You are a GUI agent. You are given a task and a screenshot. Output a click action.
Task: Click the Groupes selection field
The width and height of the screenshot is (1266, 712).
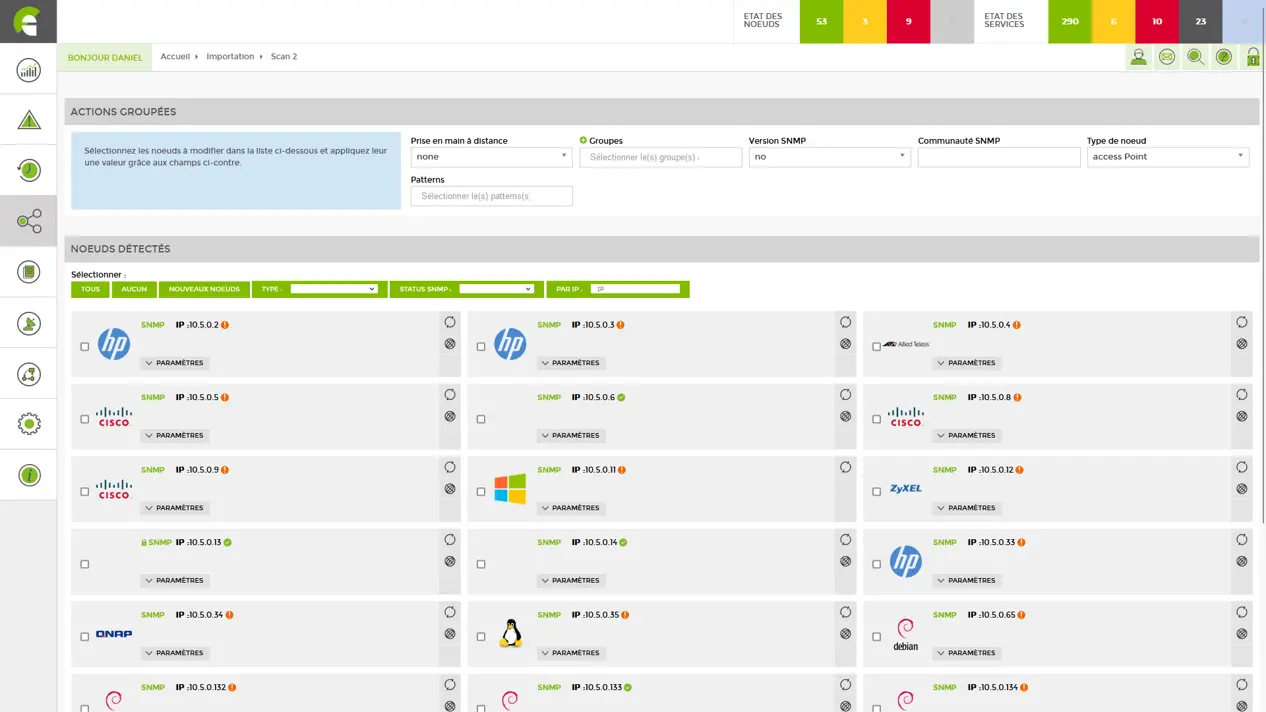click(x=661, y=157)
